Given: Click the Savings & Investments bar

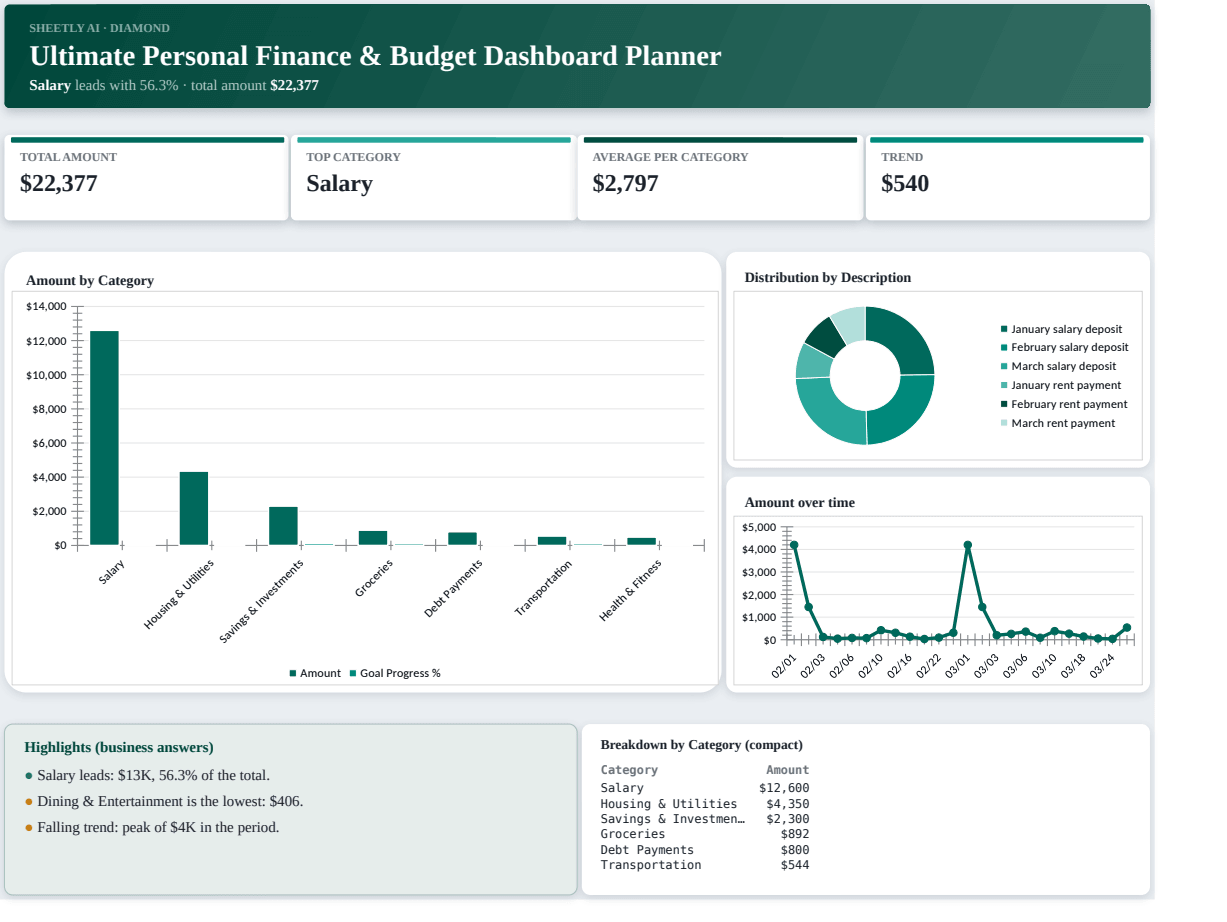Looking at the screenshot, I should (283, 526).
